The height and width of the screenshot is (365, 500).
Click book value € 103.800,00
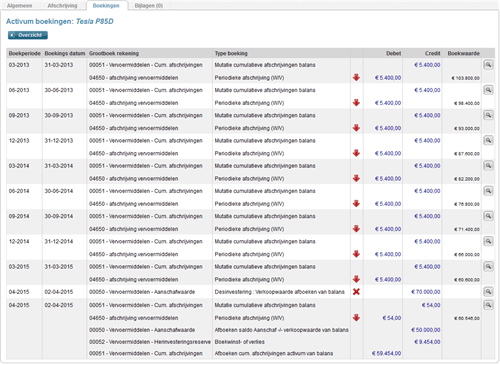(x=466, y=78)
